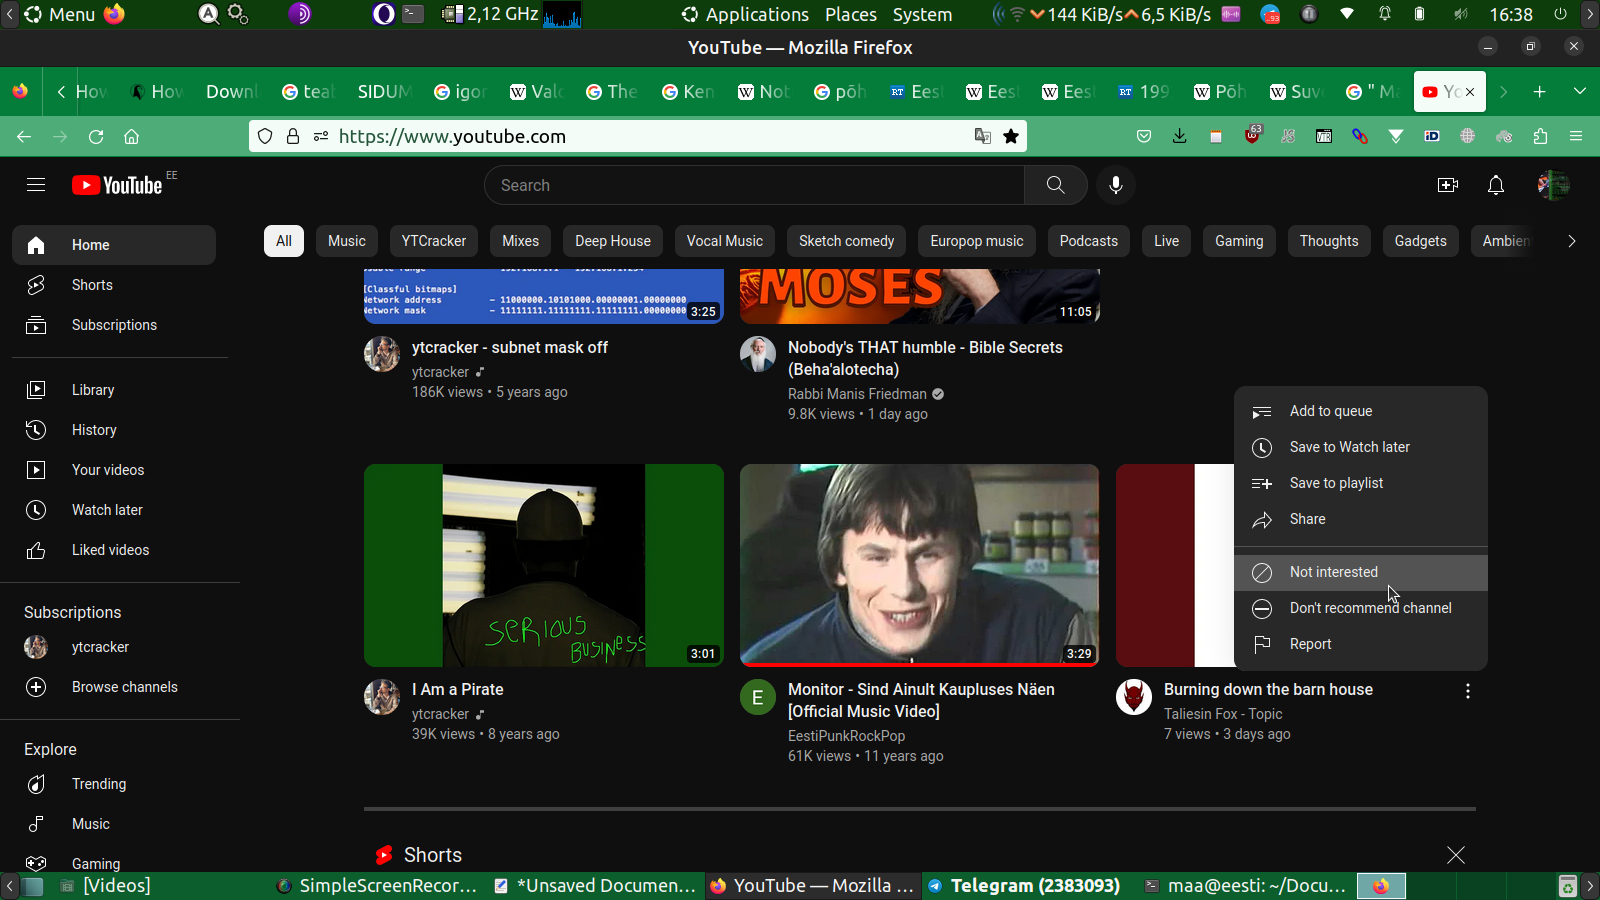
Task: Focus the YouTube search box
Action: [755, 185]
